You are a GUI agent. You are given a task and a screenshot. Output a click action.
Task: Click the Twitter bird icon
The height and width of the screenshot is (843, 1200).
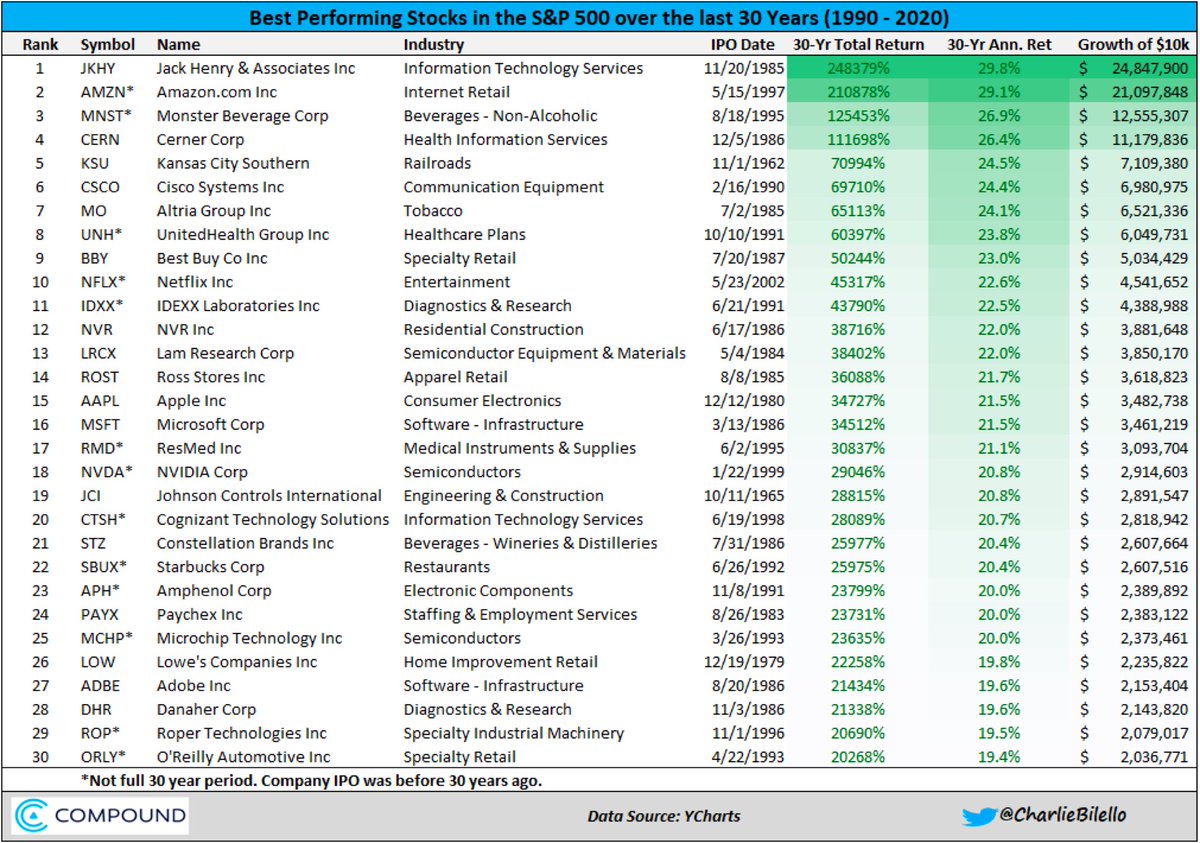979,816
